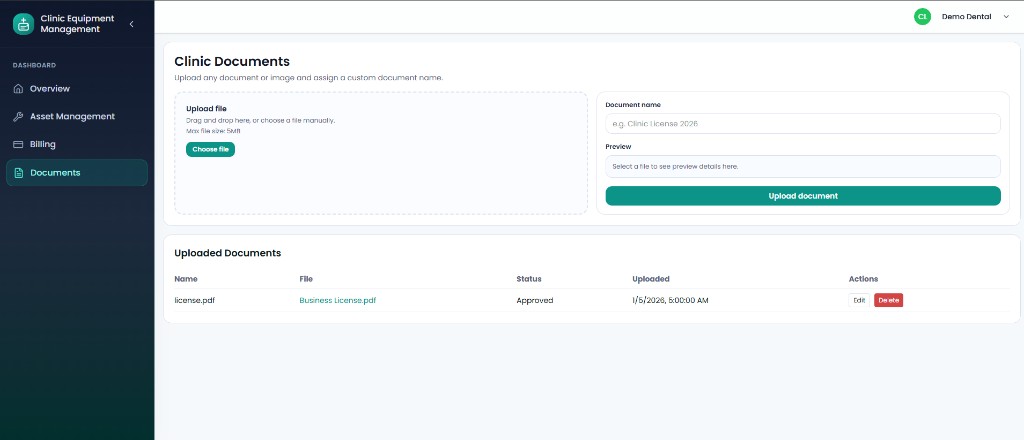1024x440 pixels.
Task: Click the File column header
Action: pos(306,279)
